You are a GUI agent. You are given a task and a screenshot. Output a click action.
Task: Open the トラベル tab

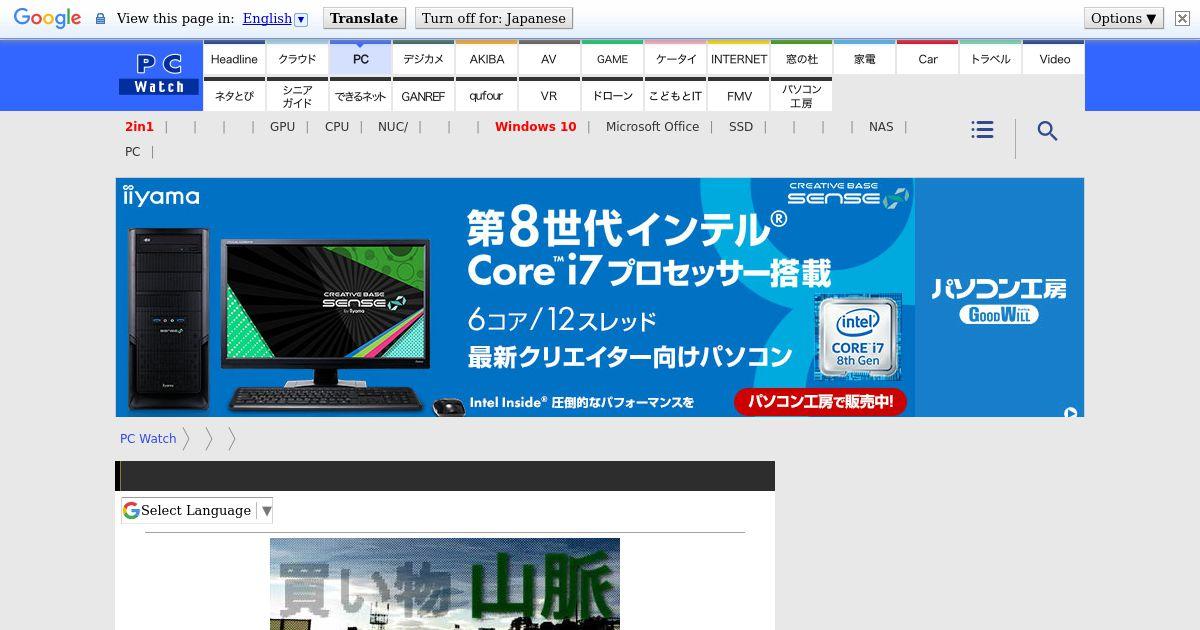pos(990,59)
